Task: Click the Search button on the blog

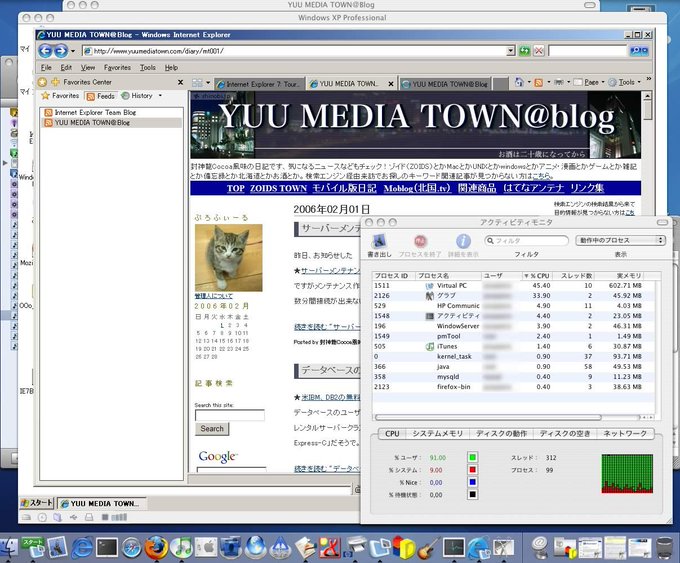Action: tap(212, 429)
